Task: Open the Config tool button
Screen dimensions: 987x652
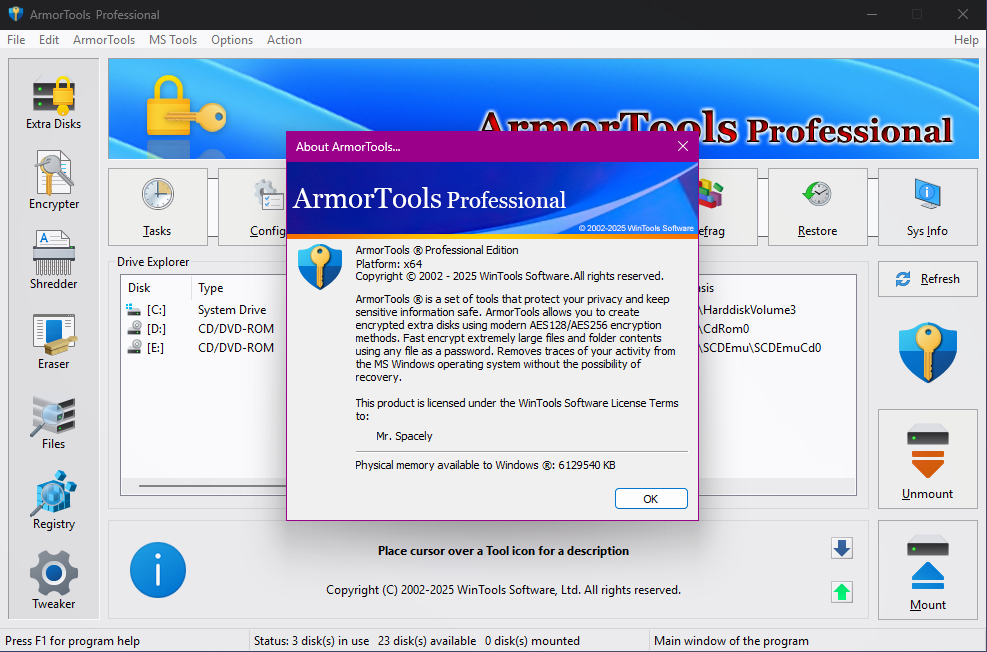Action: pos(252,206)
